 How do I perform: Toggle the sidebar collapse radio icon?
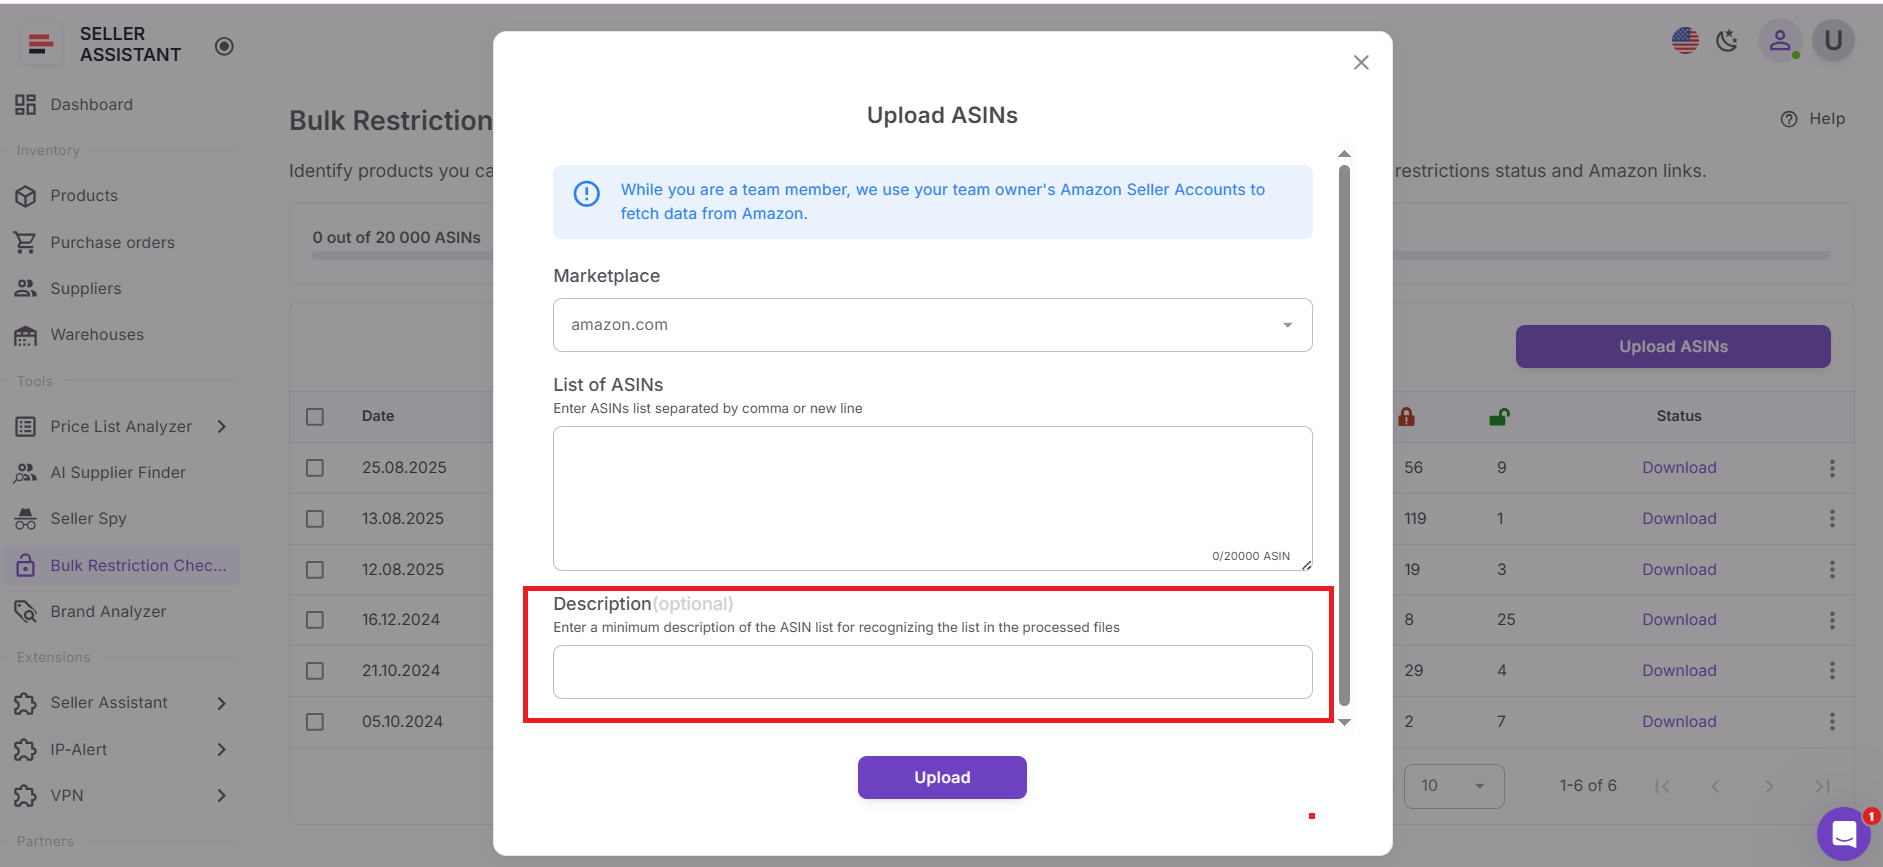tap(224, 46)
